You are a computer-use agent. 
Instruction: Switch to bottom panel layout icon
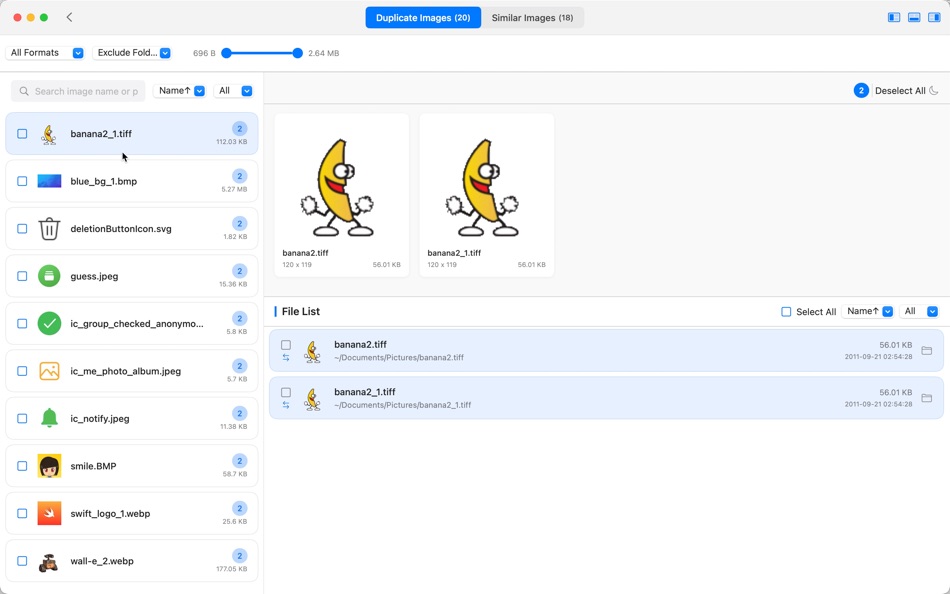[914, 17]
